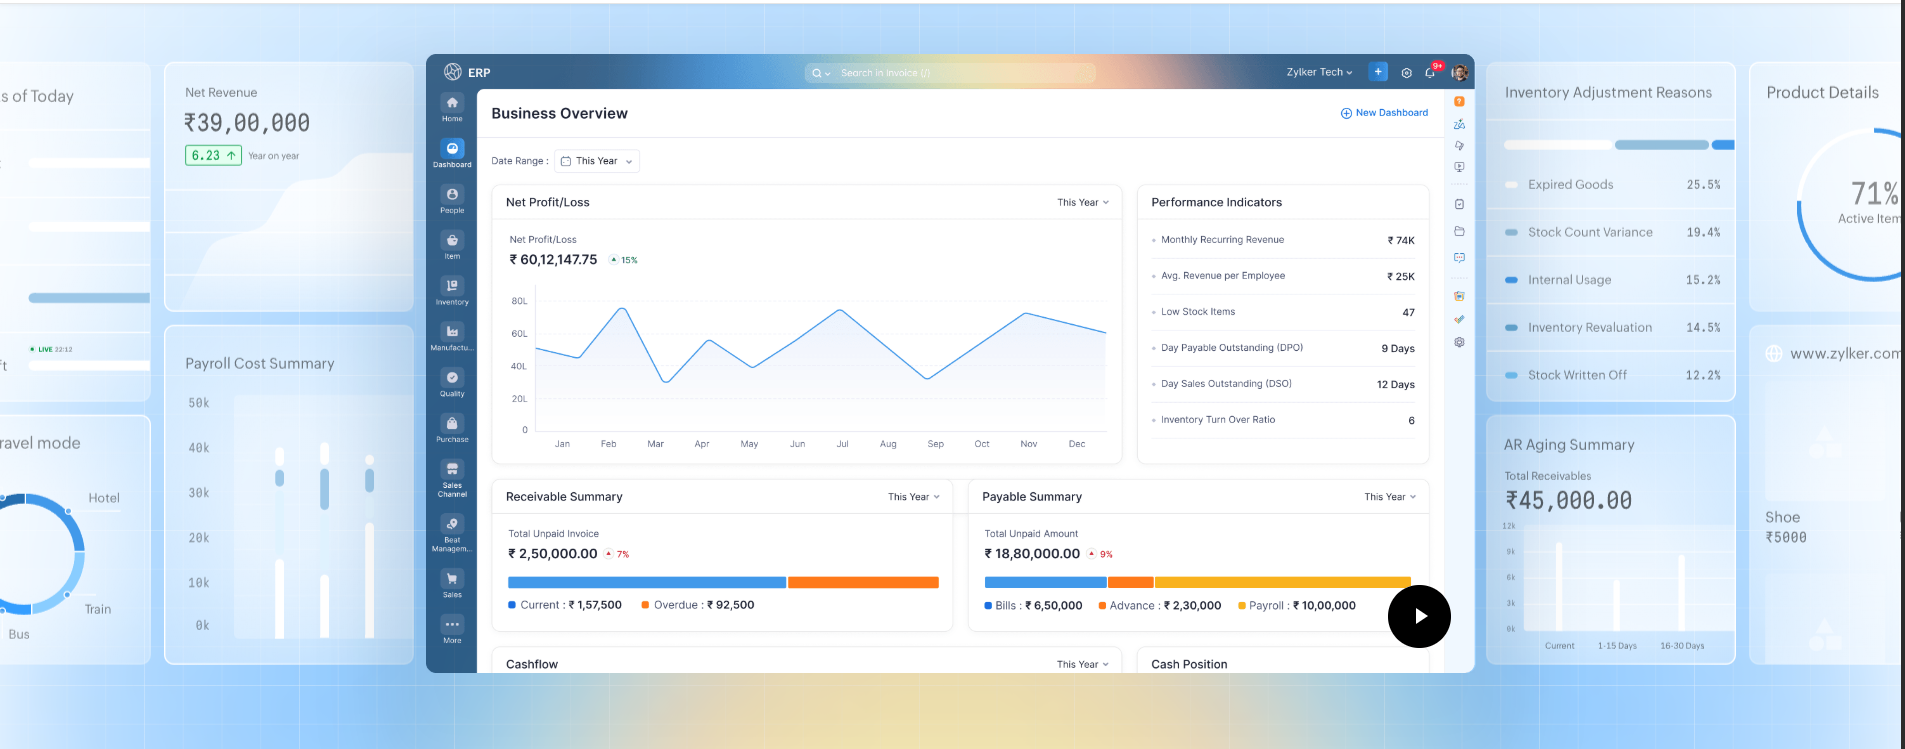
Task: Click the chat message icon in right strip
Action: [1459, 257]
